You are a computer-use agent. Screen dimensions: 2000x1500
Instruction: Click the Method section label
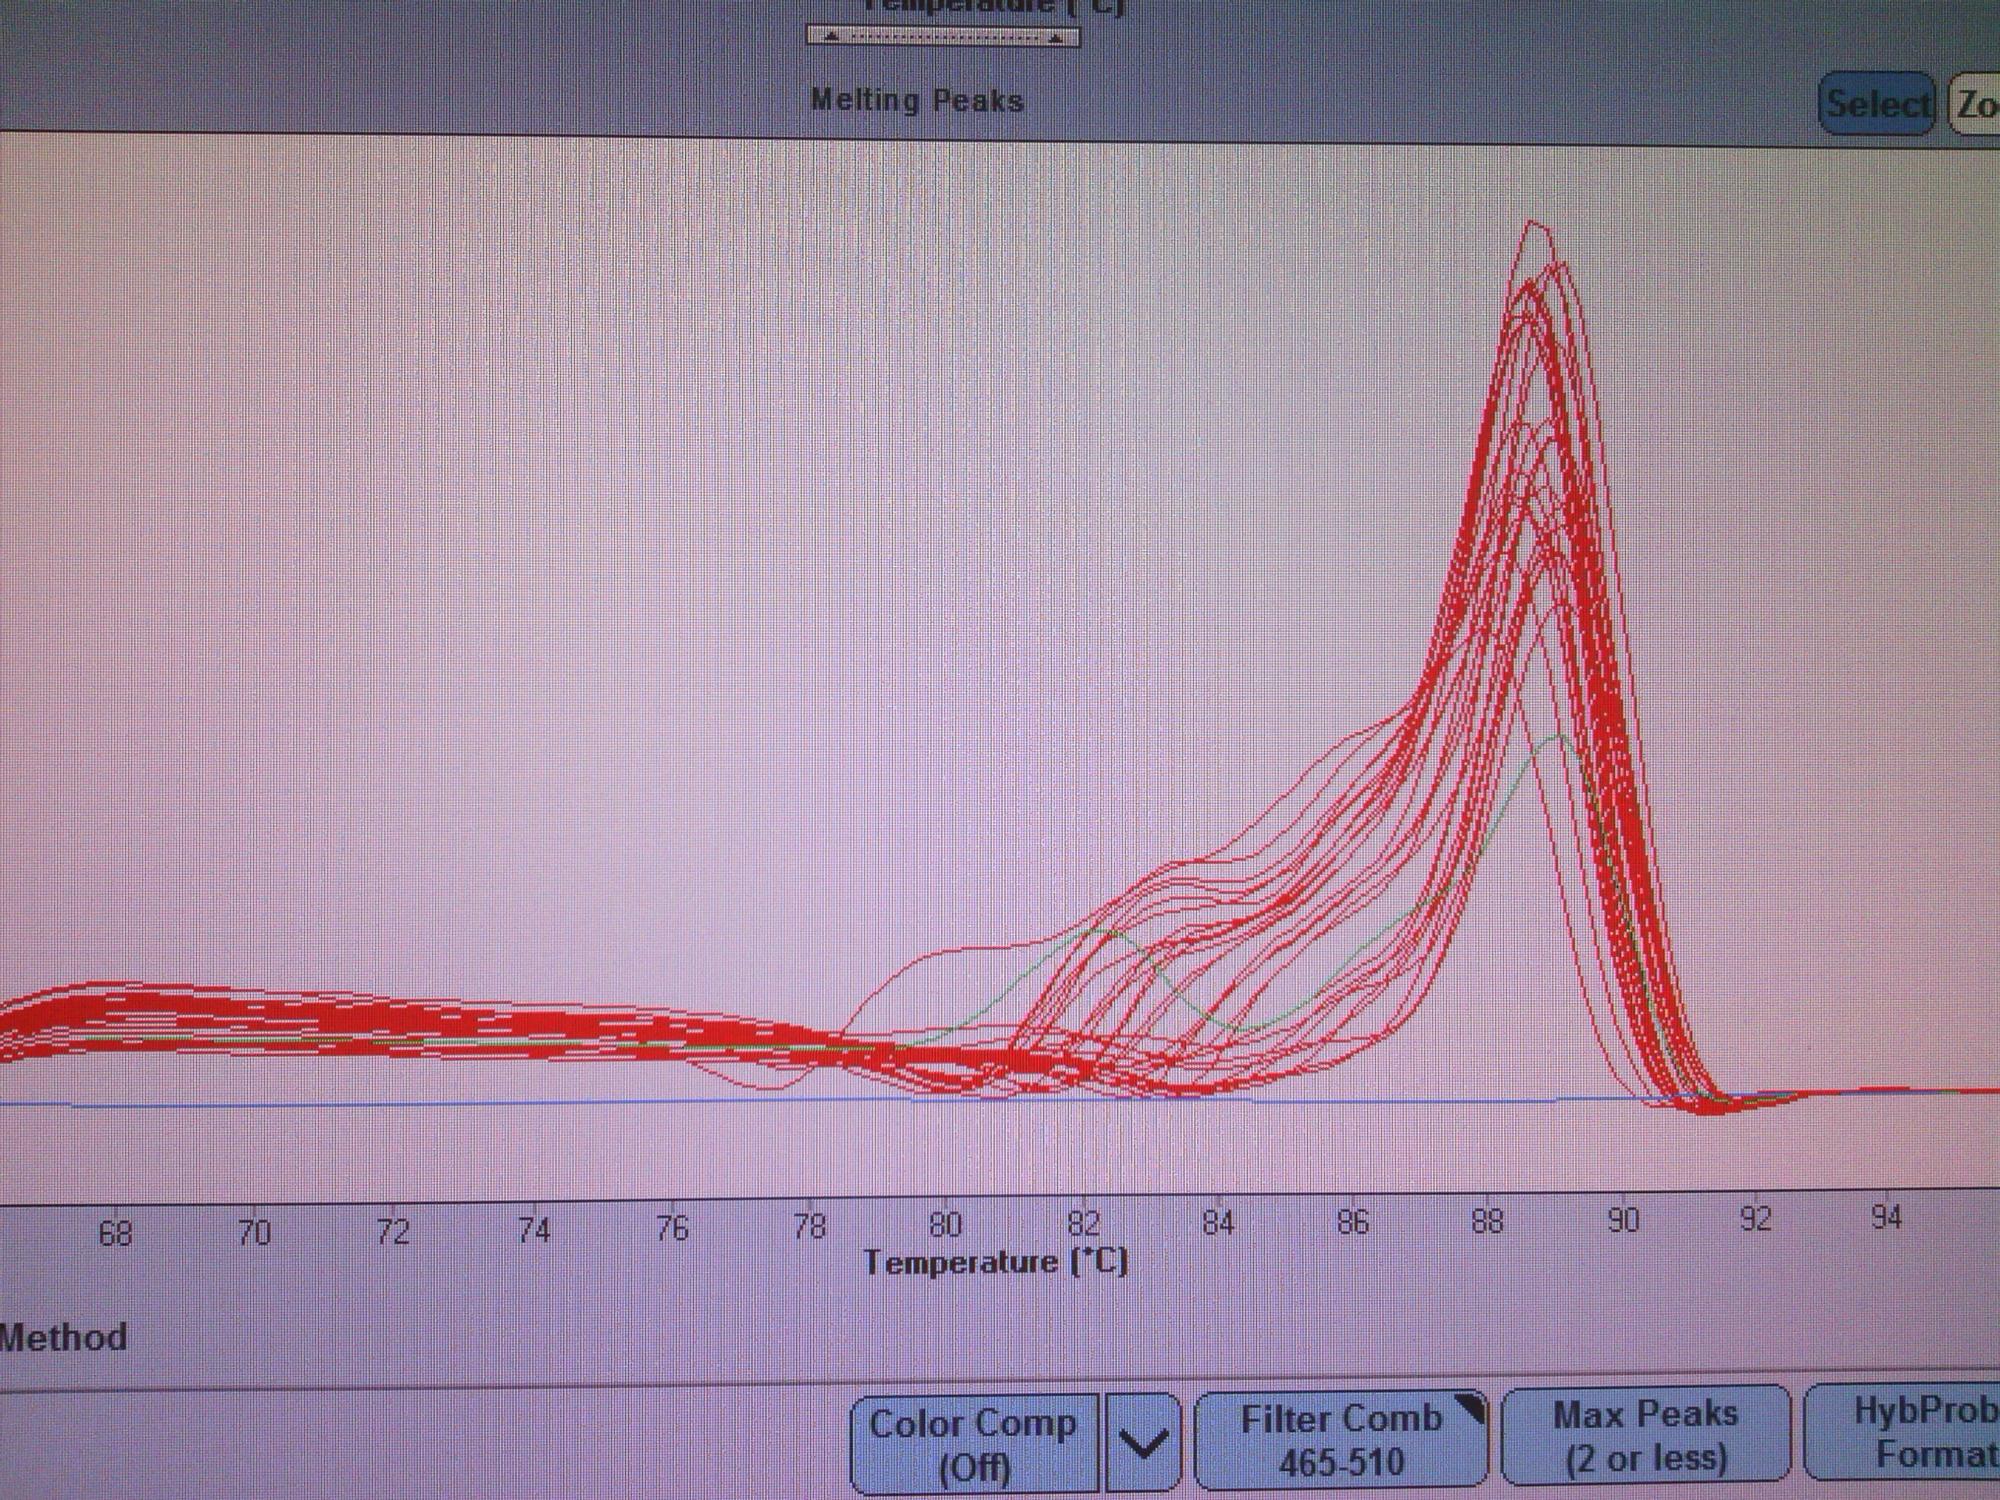click(64, 1338)
